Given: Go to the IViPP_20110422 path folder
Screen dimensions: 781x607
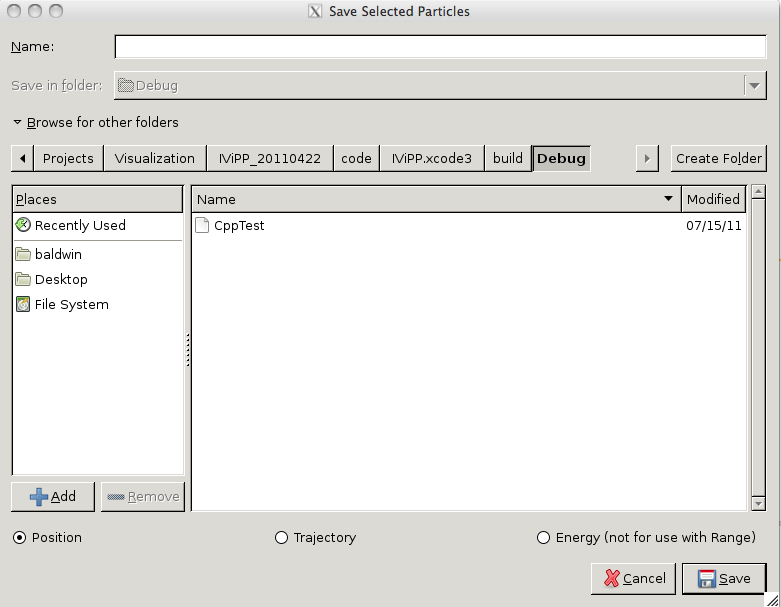Looking at the screenshot, I should [269, 158].
